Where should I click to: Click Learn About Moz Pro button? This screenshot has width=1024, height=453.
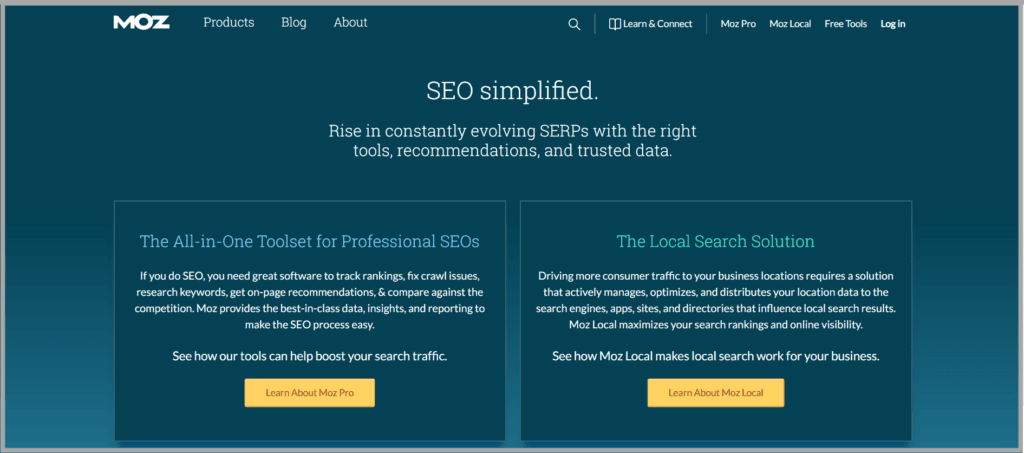pyautogui.click(x=310, y=393)
